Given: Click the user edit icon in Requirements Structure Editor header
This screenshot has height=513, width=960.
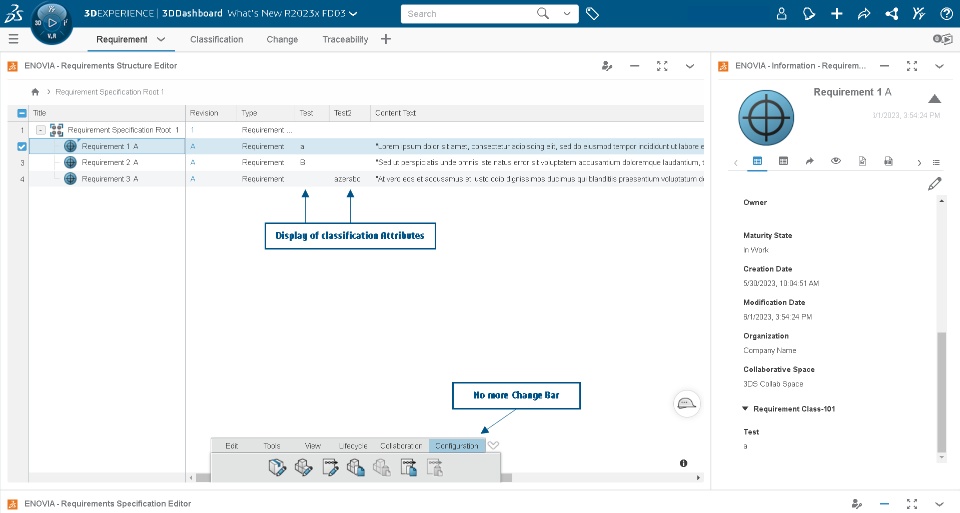Looking at the screenshot, I should (607, 66).
